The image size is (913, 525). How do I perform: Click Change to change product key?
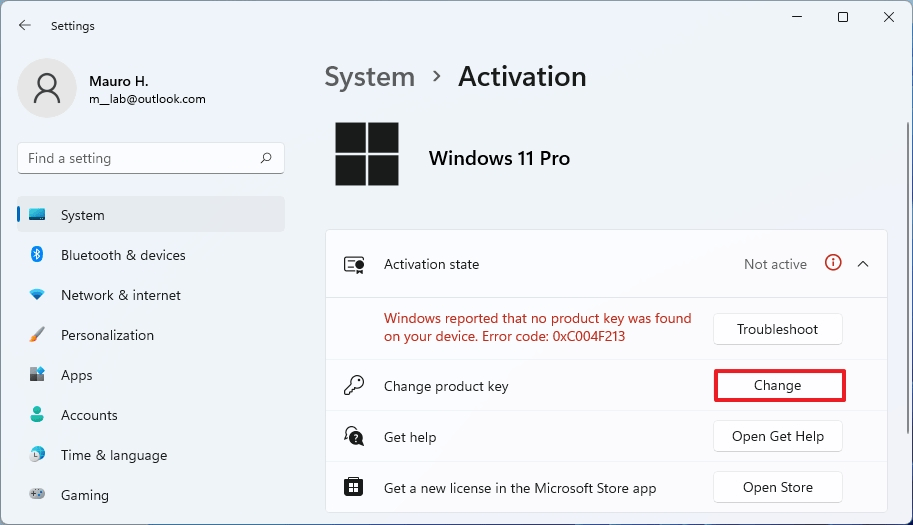[779, 385]
